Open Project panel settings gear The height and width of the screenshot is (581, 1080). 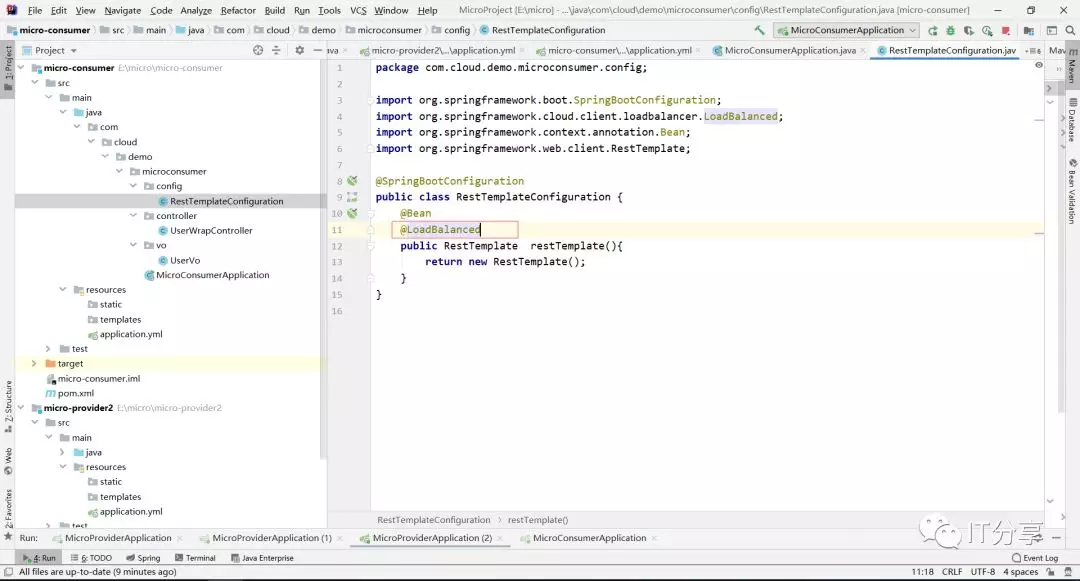(x=300, y=50)
